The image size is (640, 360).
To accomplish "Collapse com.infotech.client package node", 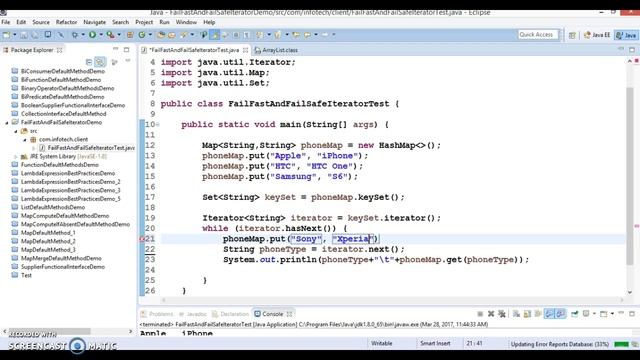I will click(x=24, y=140).
